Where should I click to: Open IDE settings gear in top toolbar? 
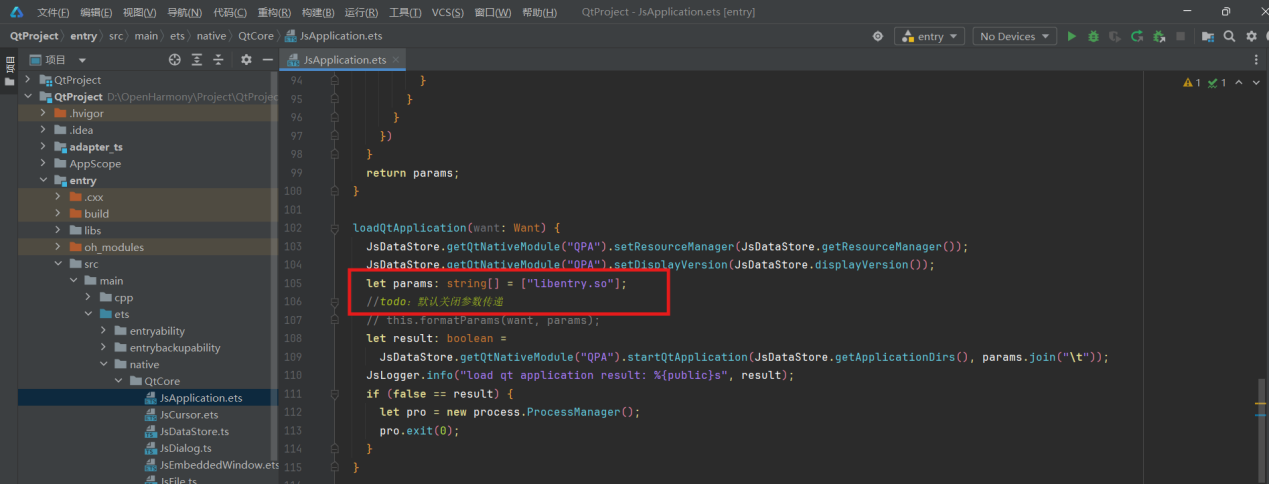tap(1251, 36)
